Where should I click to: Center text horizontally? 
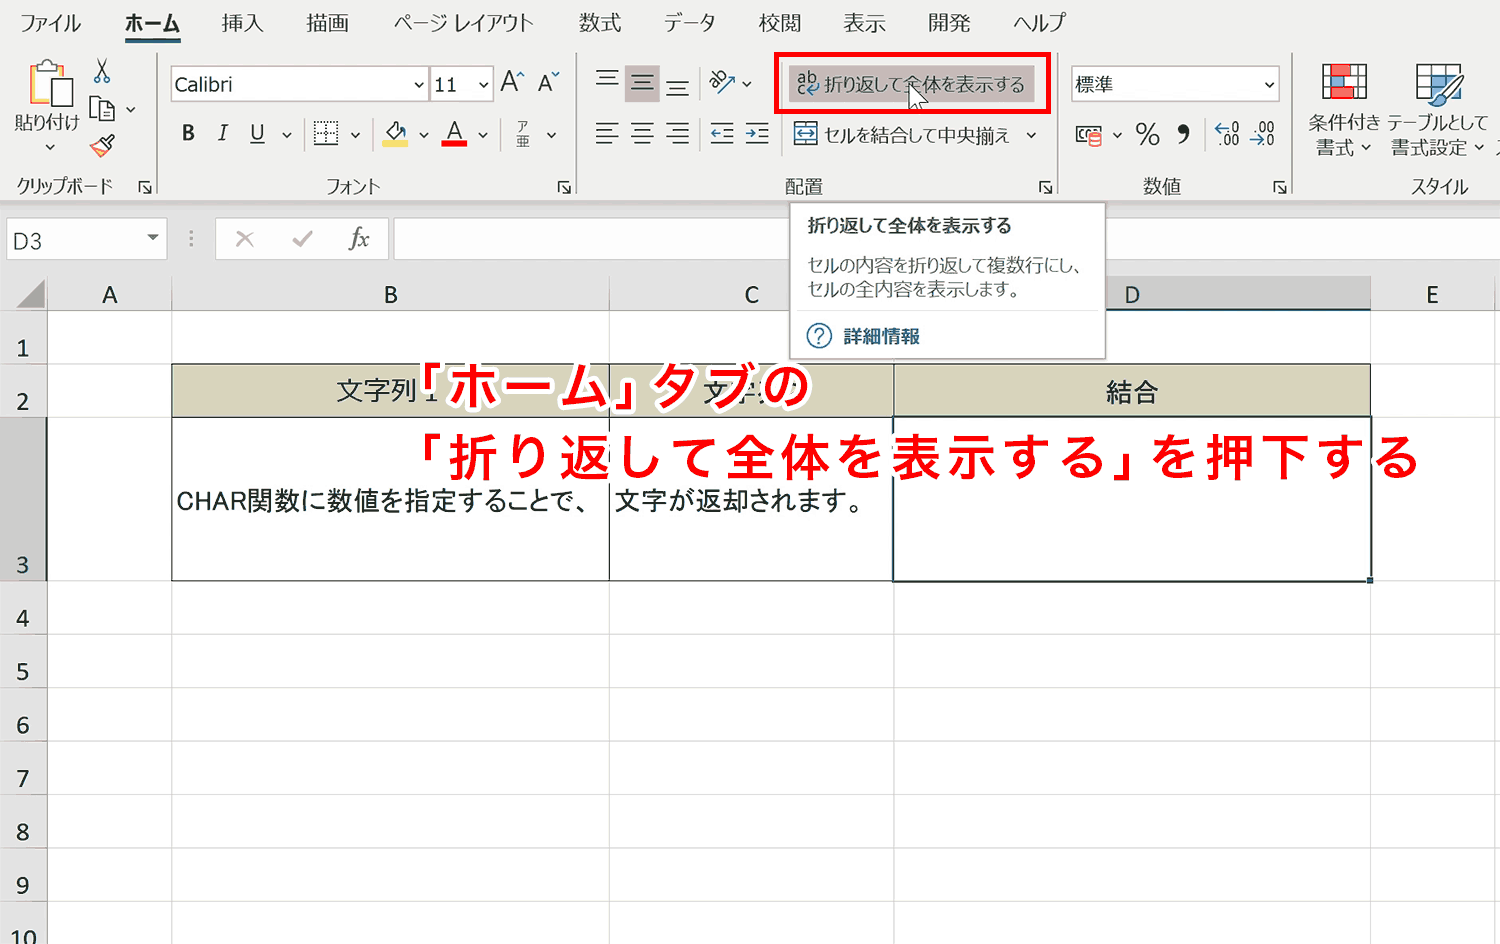click(643, 134)
